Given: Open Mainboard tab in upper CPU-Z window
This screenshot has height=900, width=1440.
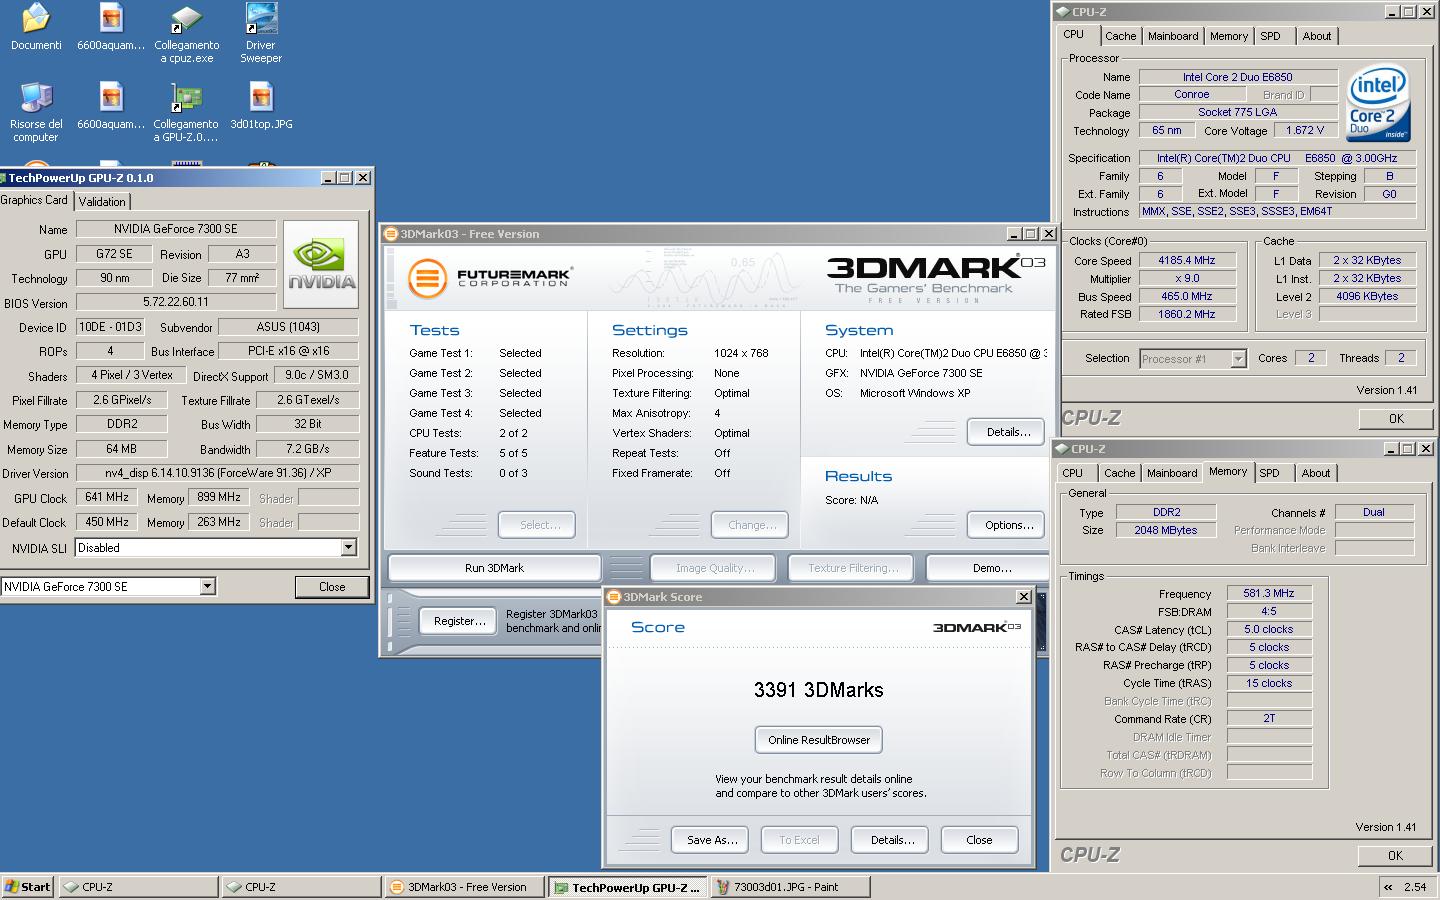Looking at the screenshot, I should [1173, 36].
